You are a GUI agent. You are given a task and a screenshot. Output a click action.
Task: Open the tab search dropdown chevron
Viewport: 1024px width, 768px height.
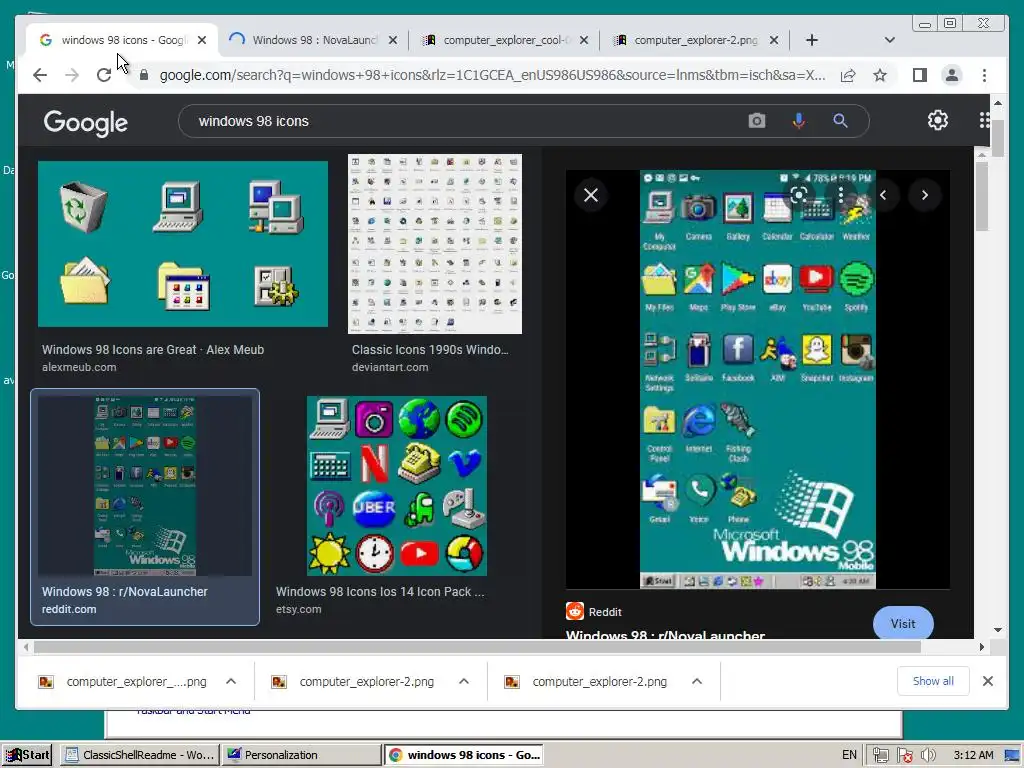[889, 40]
